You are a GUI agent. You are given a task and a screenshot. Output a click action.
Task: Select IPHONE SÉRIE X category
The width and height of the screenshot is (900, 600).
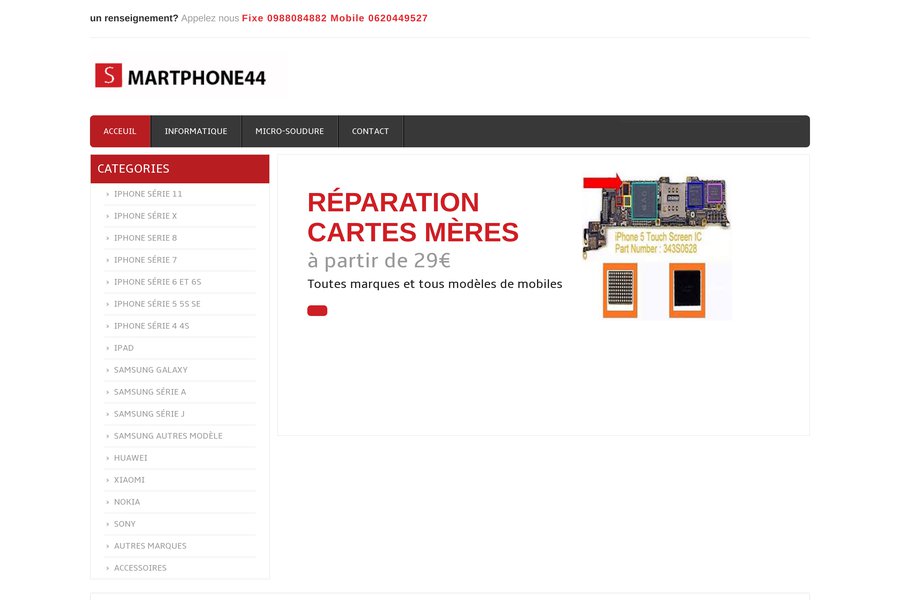[x=145, y=216]
